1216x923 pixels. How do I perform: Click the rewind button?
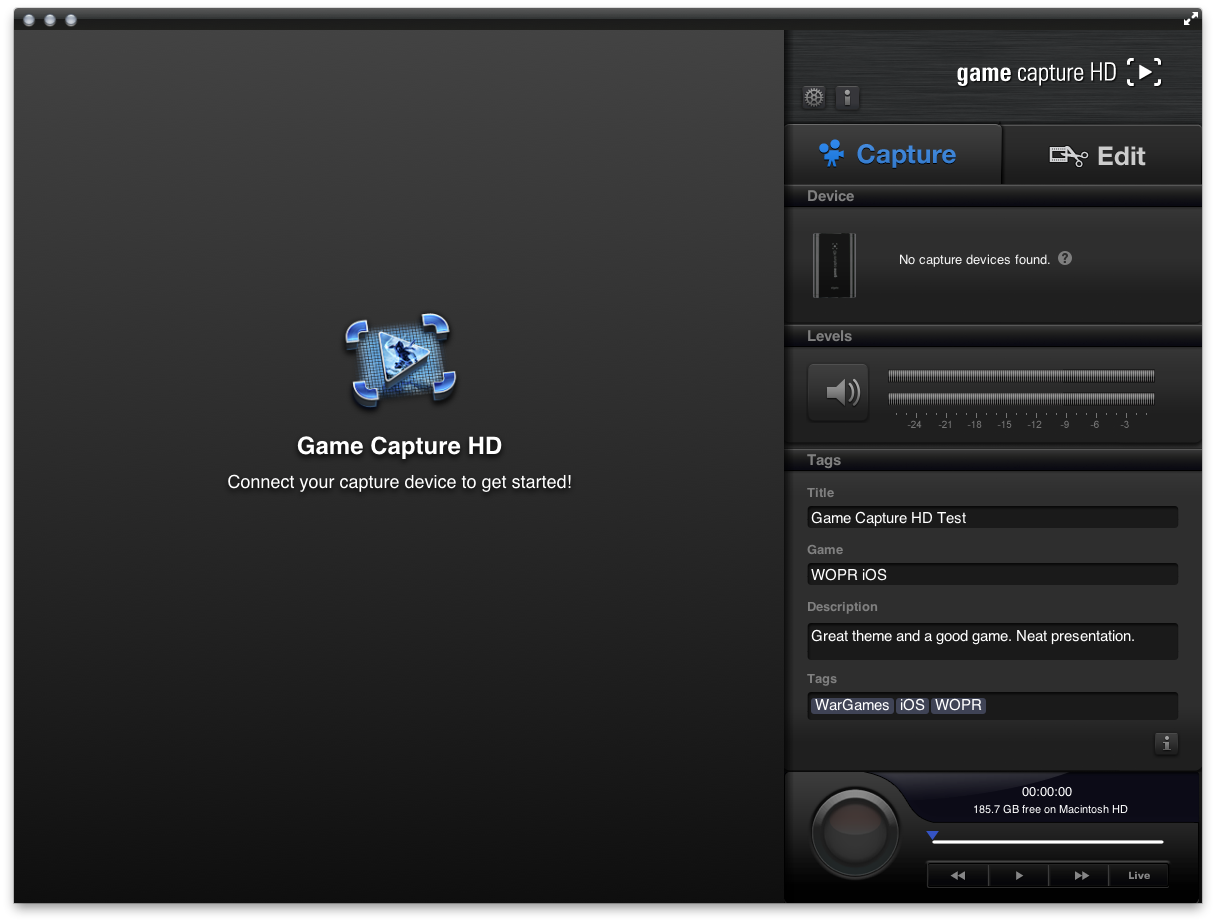click(x=957, y=875)
